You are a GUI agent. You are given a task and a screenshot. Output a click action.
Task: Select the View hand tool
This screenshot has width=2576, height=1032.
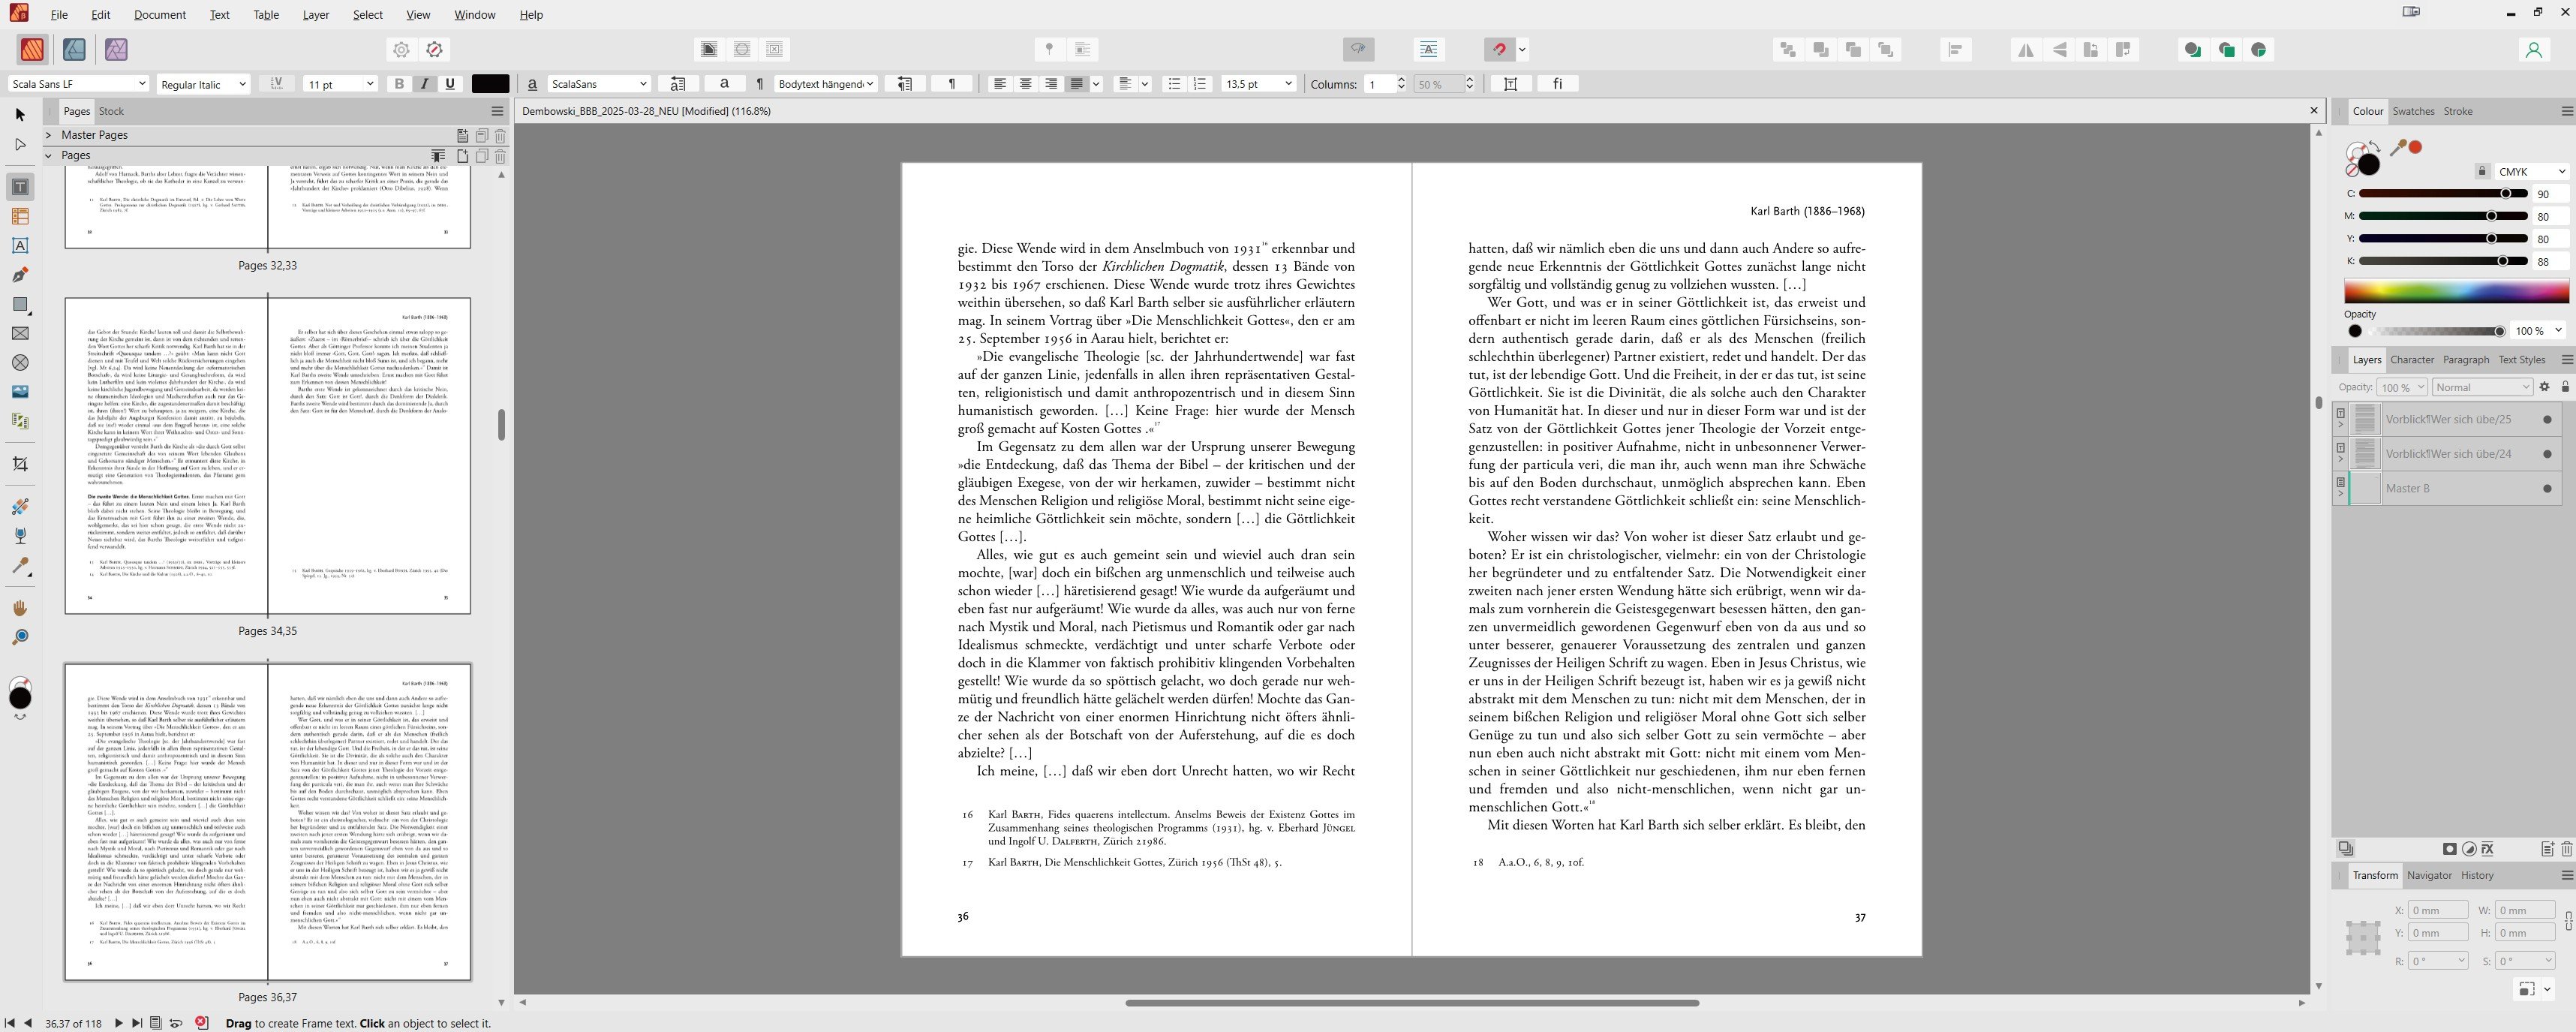tap(20, 608)
